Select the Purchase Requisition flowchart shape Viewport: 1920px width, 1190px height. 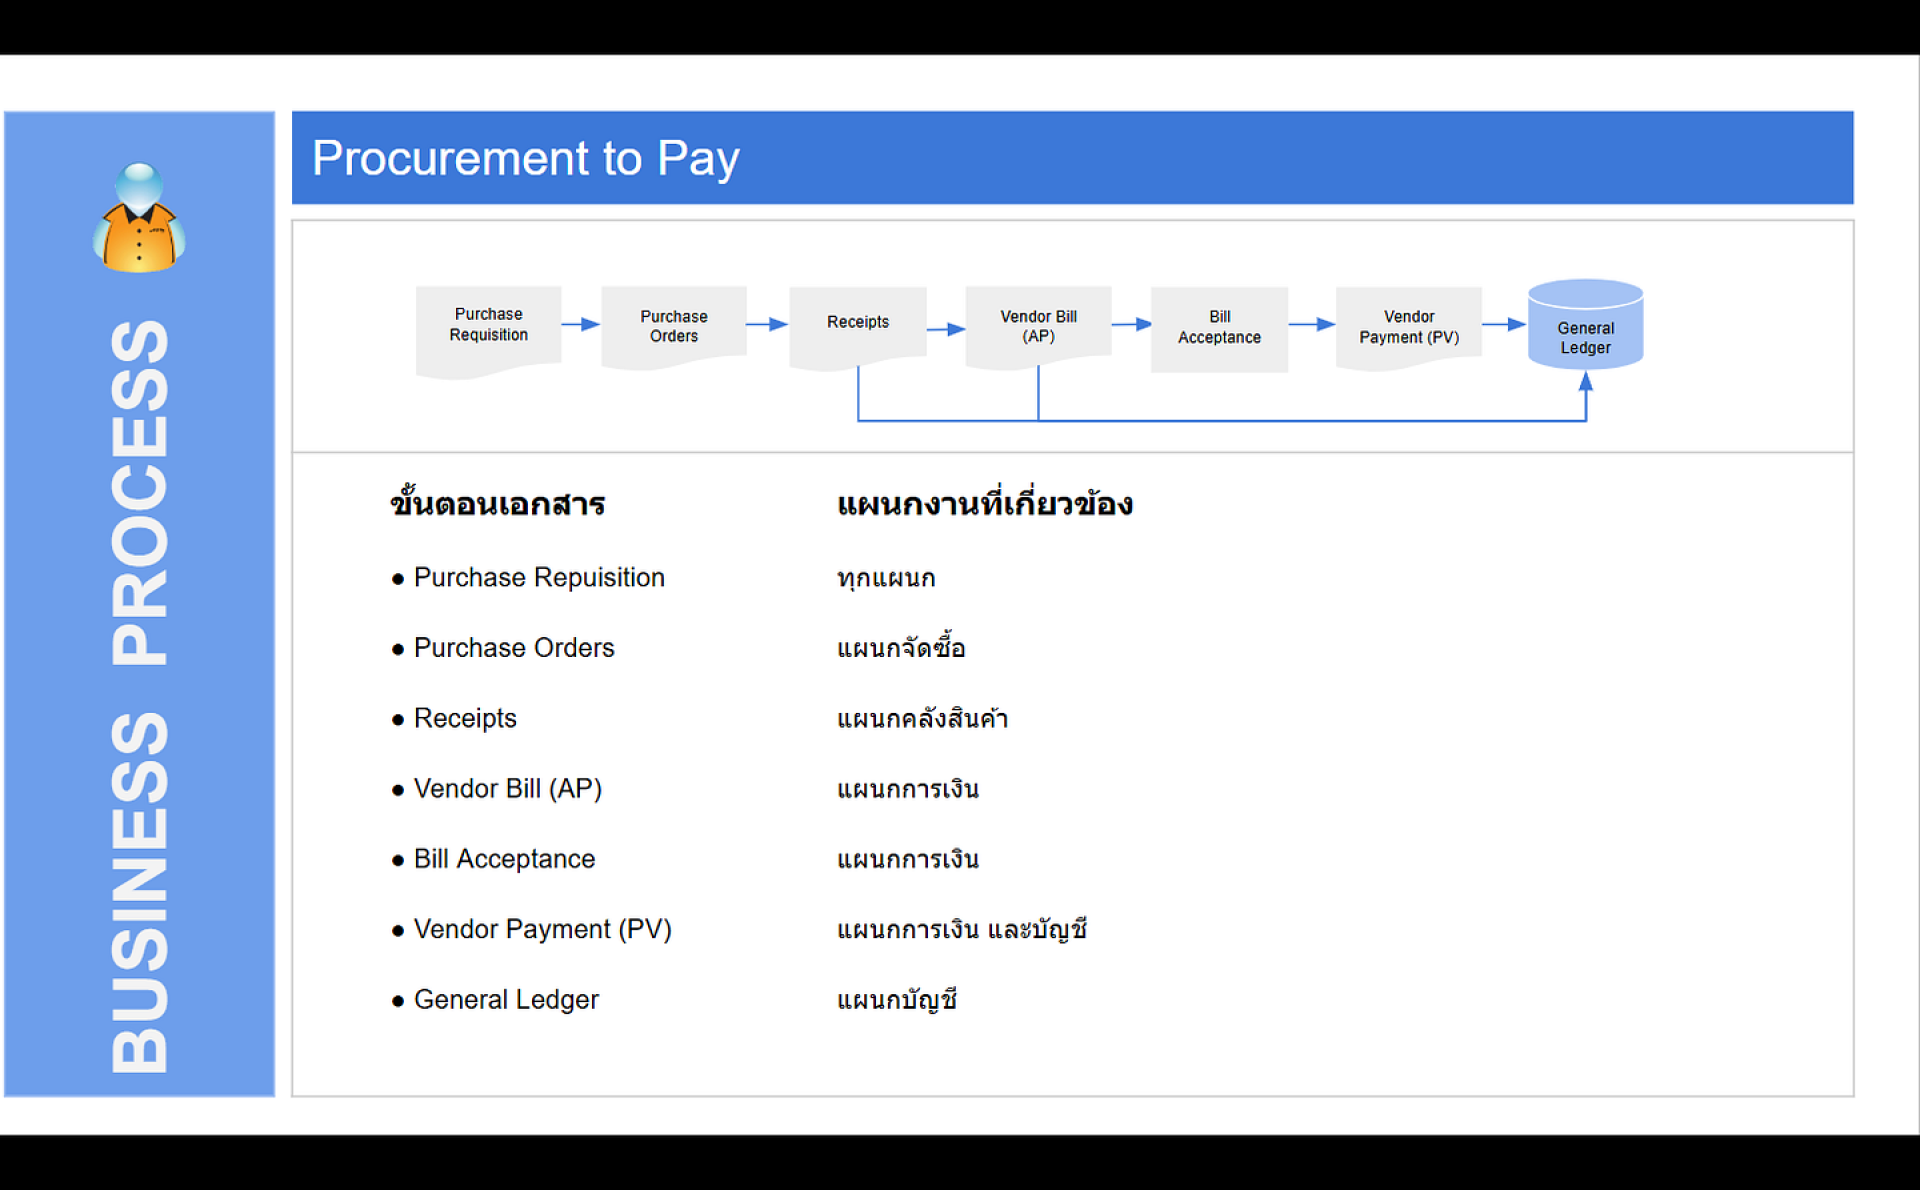tap(488, 326)
